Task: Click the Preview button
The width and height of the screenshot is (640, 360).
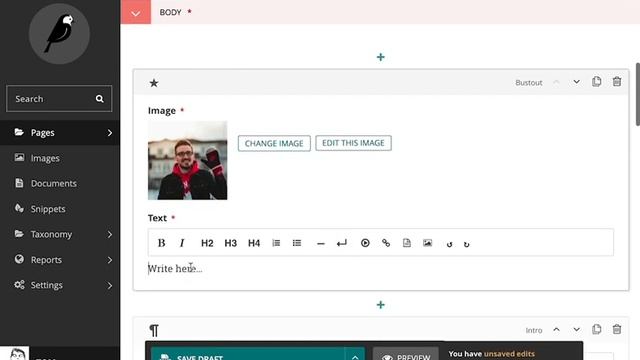Action: tap(406, 354)
